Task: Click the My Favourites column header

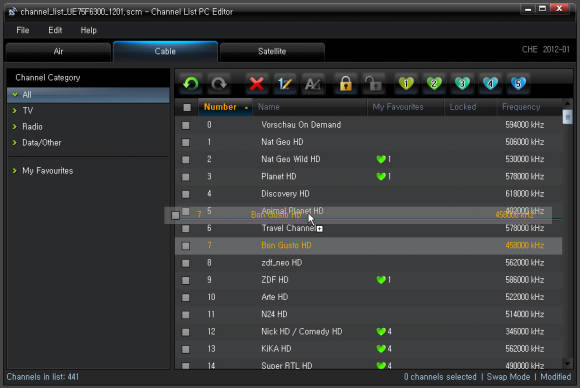Action: [406, 107]
